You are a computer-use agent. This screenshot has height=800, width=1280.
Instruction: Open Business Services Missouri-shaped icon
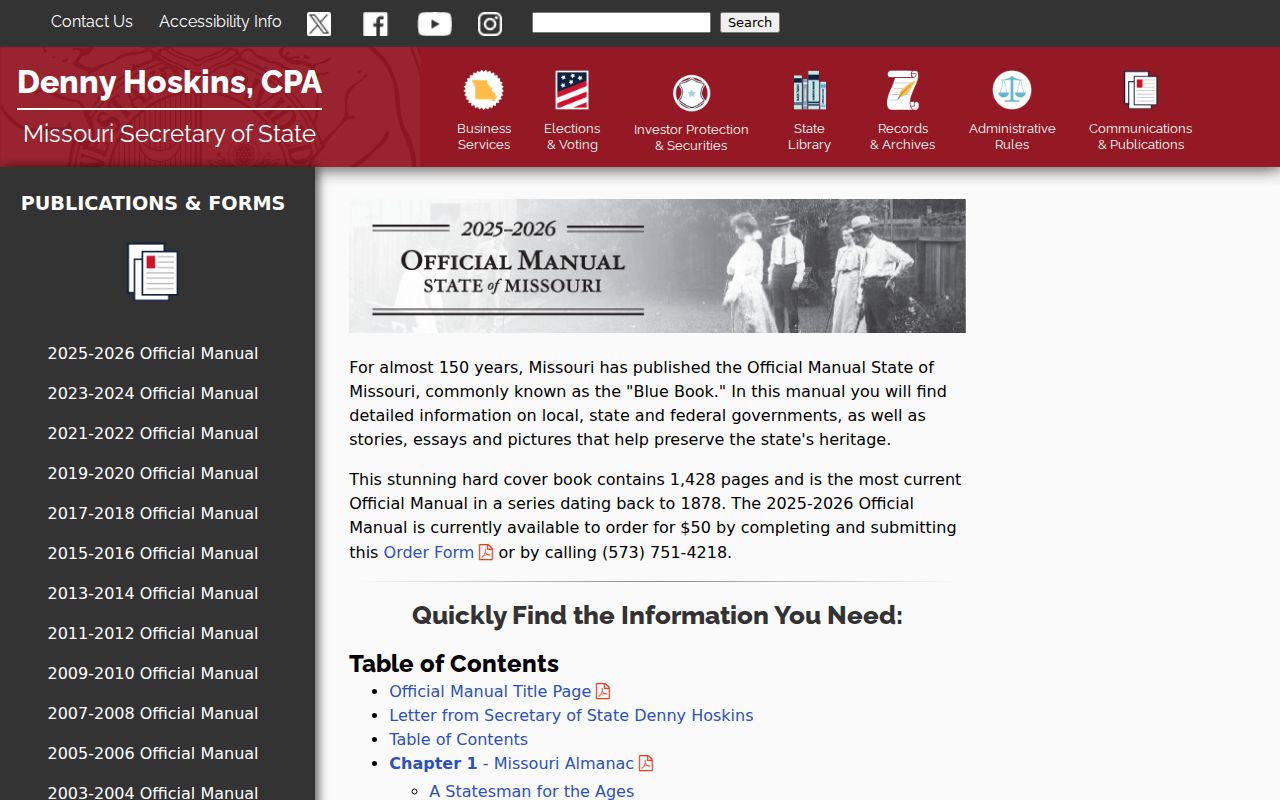484,90
